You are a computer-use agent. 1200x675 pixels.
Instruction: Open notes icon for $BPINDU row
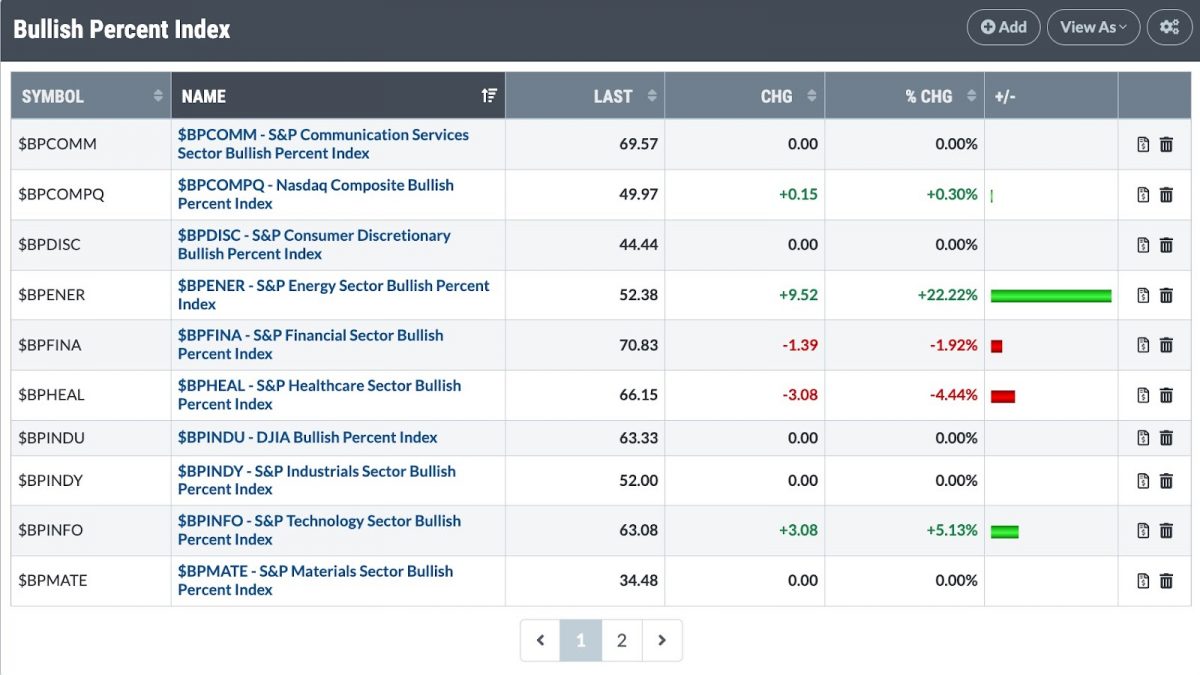1143,438
